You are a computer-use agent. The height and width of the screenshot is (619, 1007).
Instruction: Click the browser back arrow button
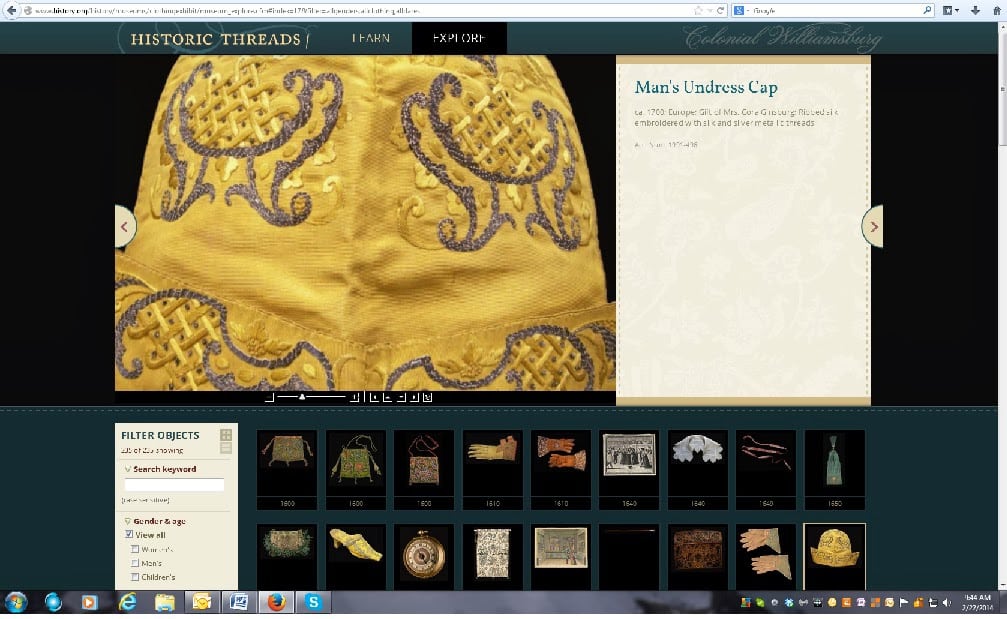pyautogui.click(x=10, y=10)
